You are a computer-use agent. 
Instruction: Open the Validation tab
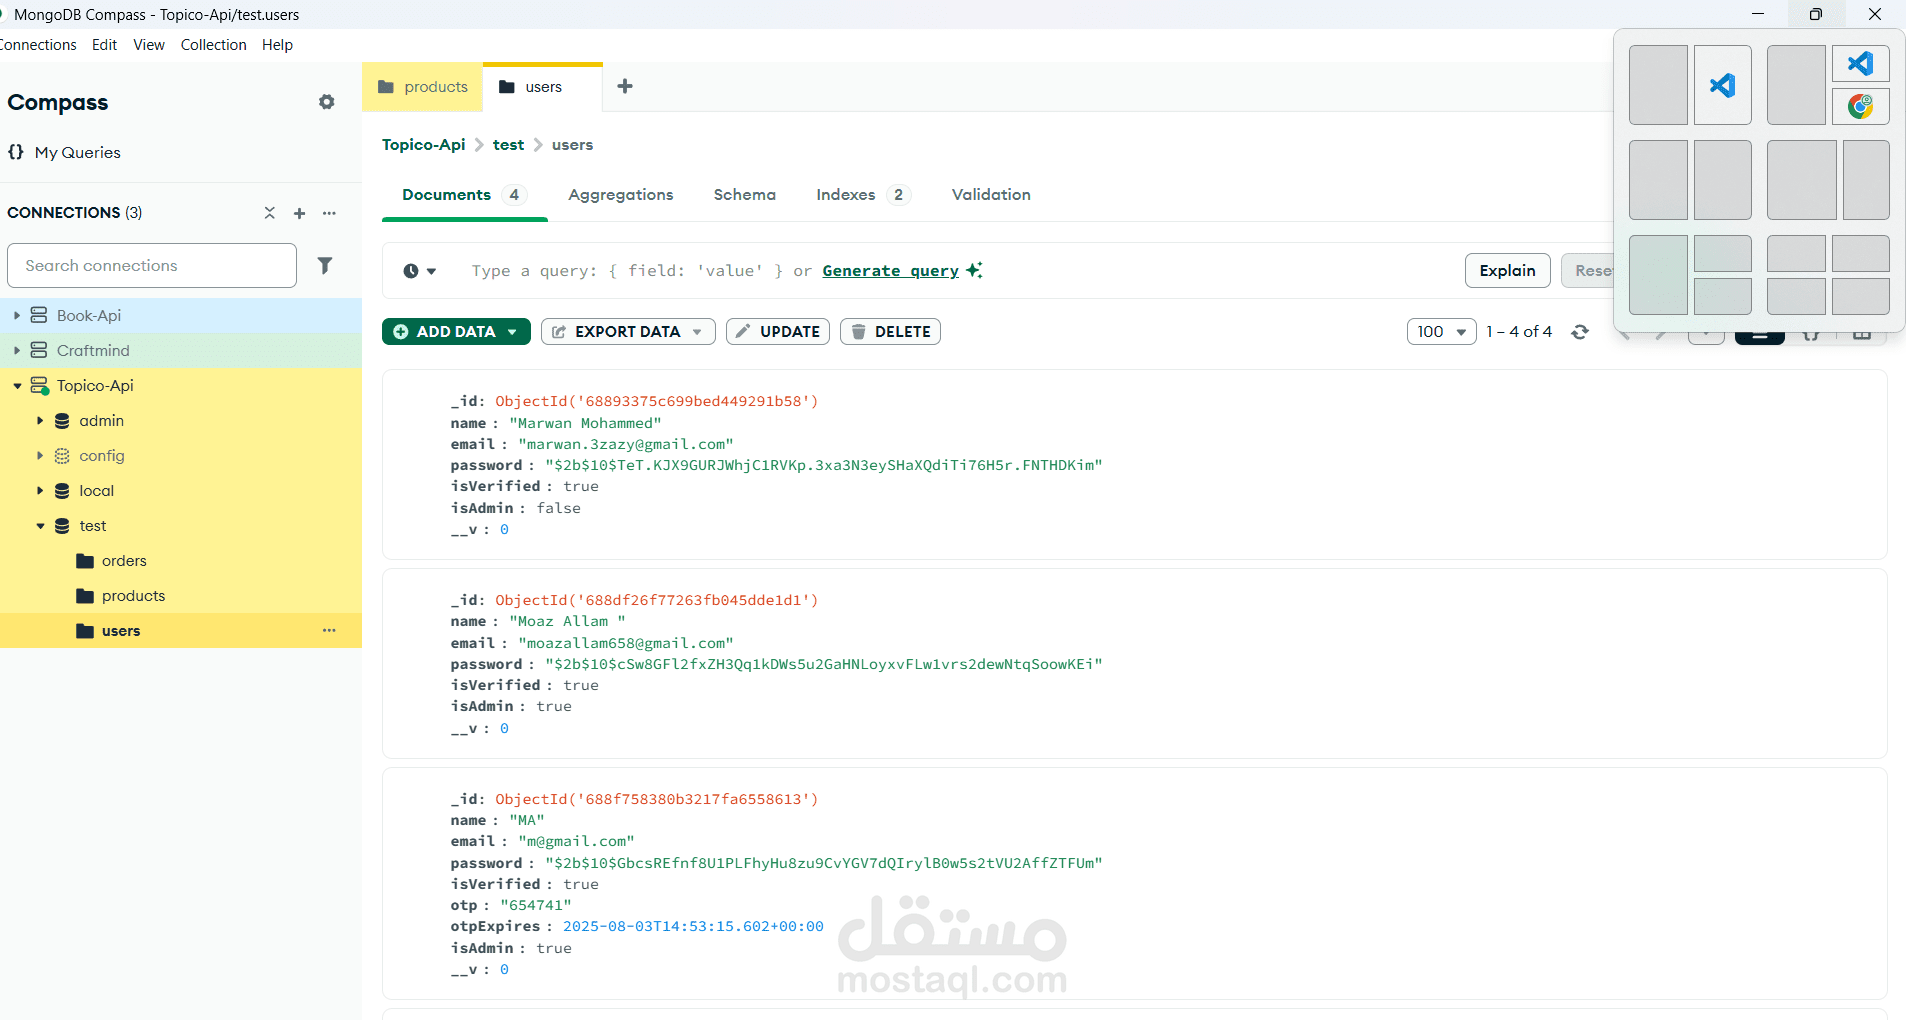(x=991, y=195)
